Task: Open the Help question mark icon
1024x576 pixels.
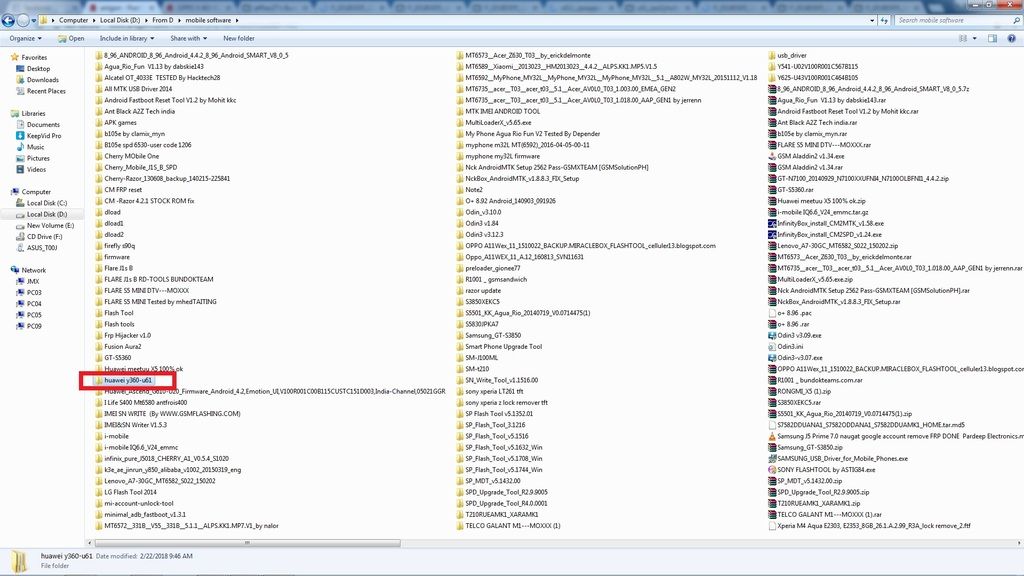Action: (x=1011, y=38)
